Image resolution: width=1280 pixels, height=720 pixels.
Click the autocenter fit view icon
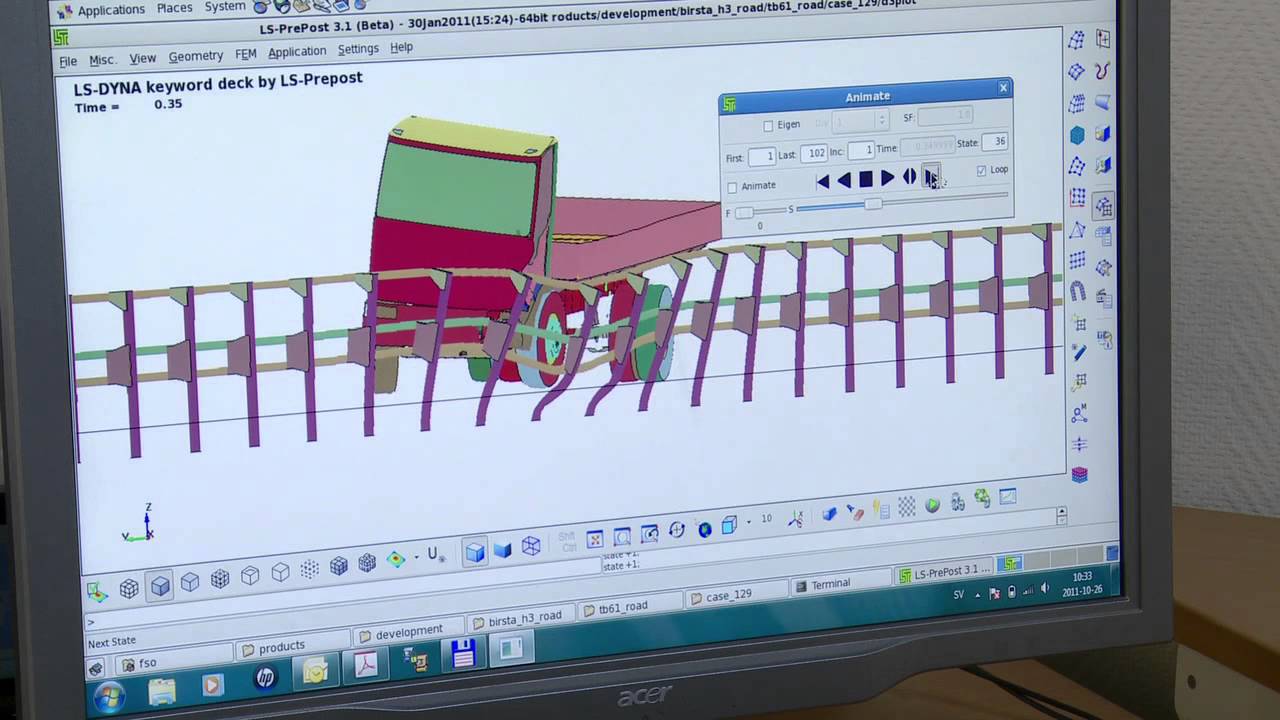pos(594,540)
